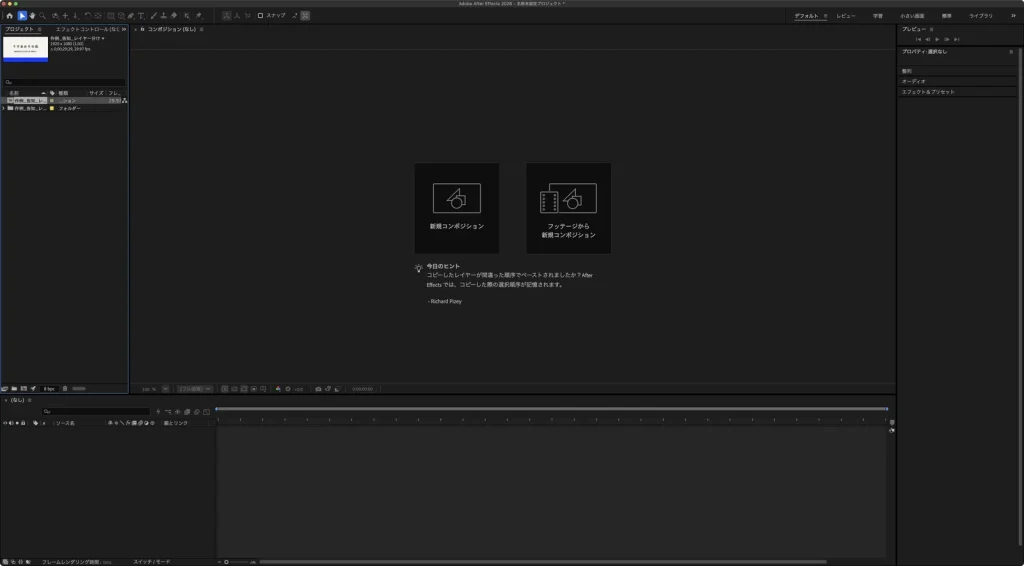1024x566 pixels.
Task: Switch to the レビュー workspace
Action: pyautogui.click(x=846, y=16)
